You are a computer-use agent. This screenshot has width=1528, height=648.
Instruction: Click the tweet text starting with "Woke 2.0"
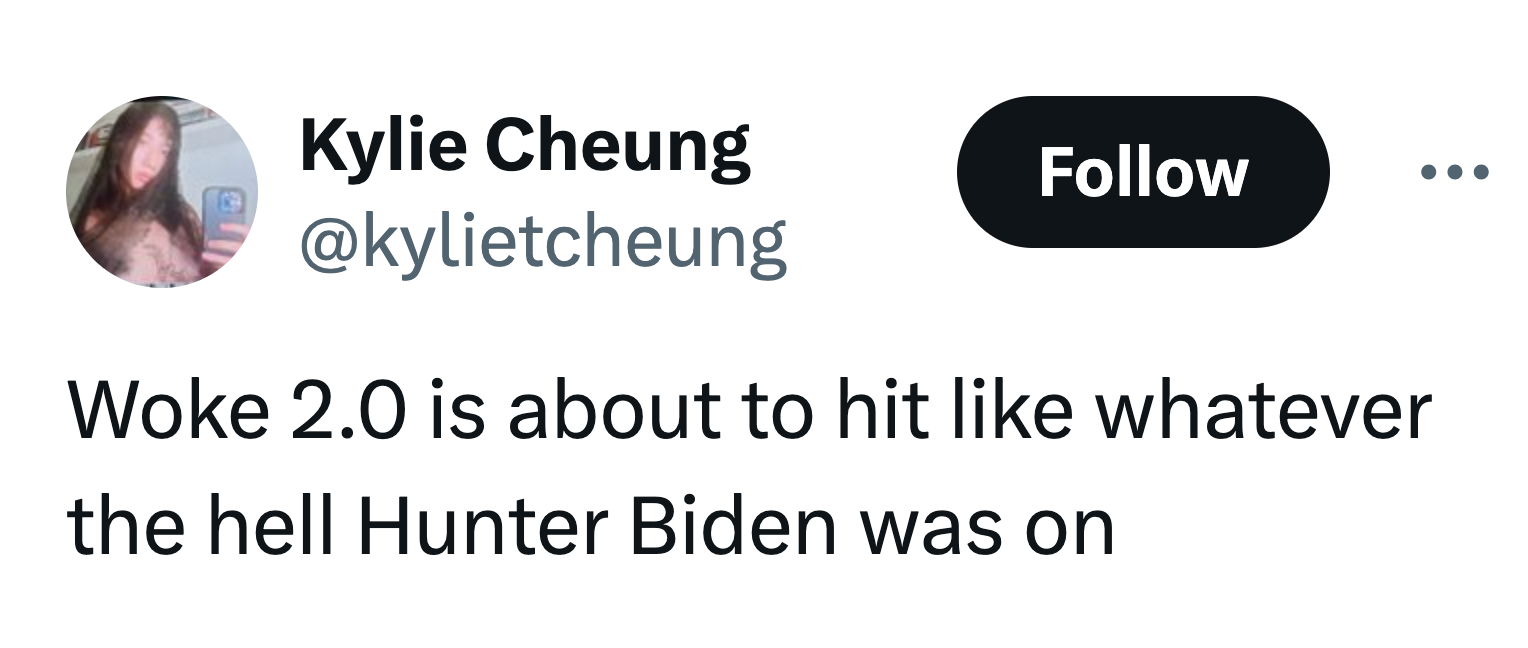click(x=748, y=411)
